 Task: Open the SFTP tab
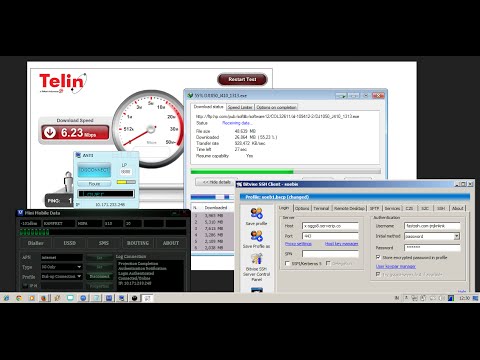coord(375,208)
